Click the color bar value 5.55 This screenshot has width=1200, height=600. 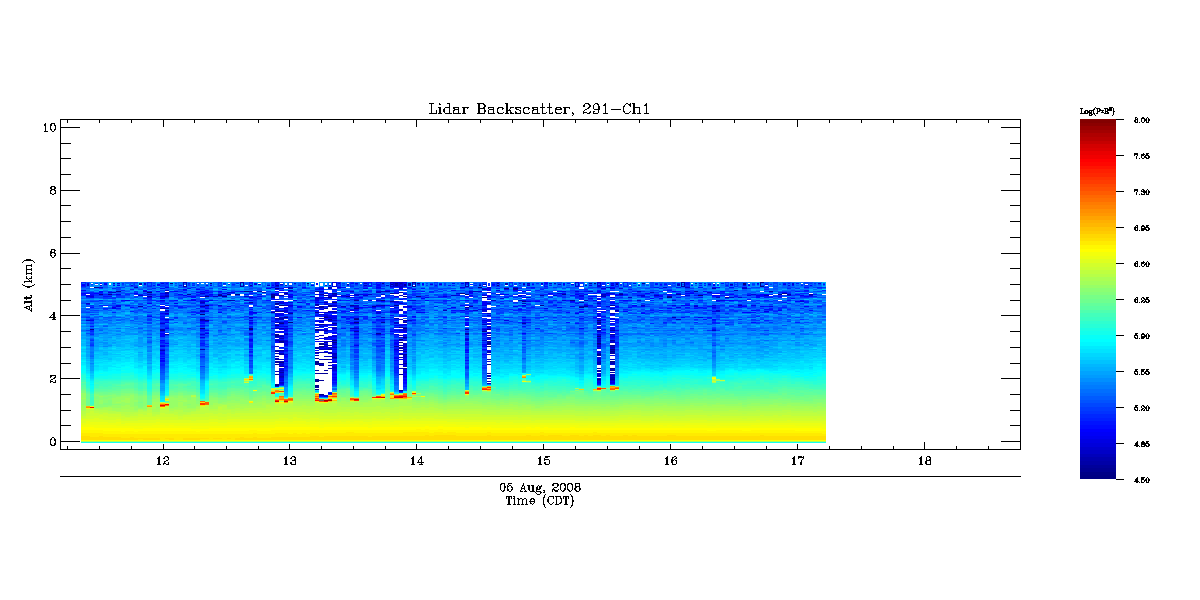(x=1141, y=372)
